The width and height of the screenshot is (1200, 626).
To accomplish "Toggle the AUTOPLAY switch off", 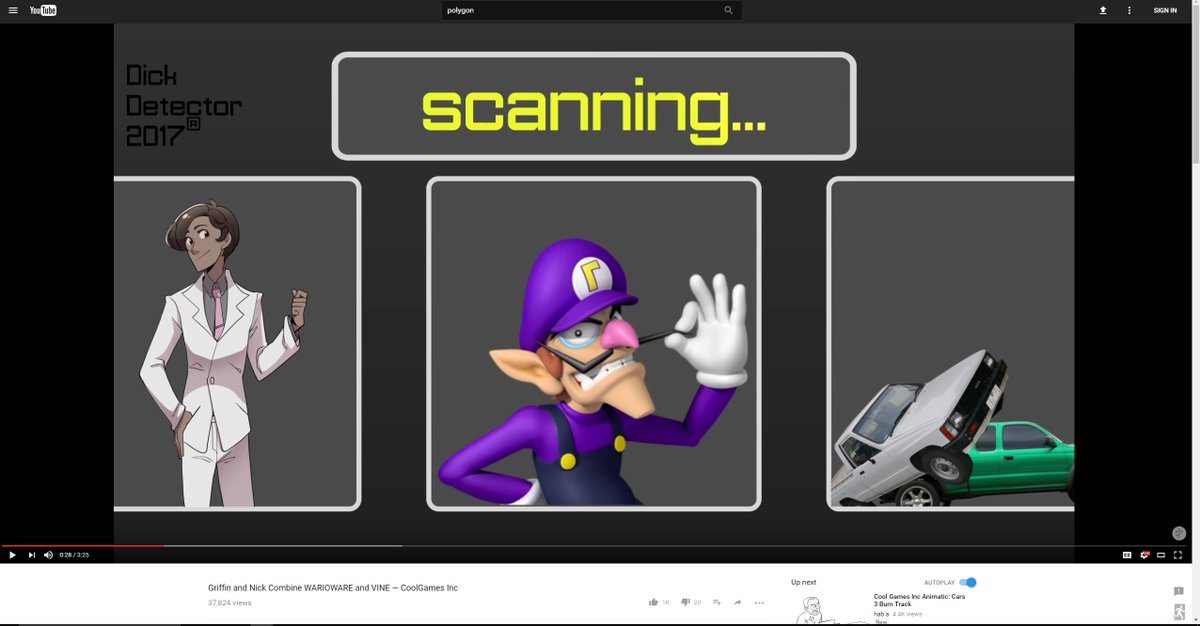I will coord(968,582).
